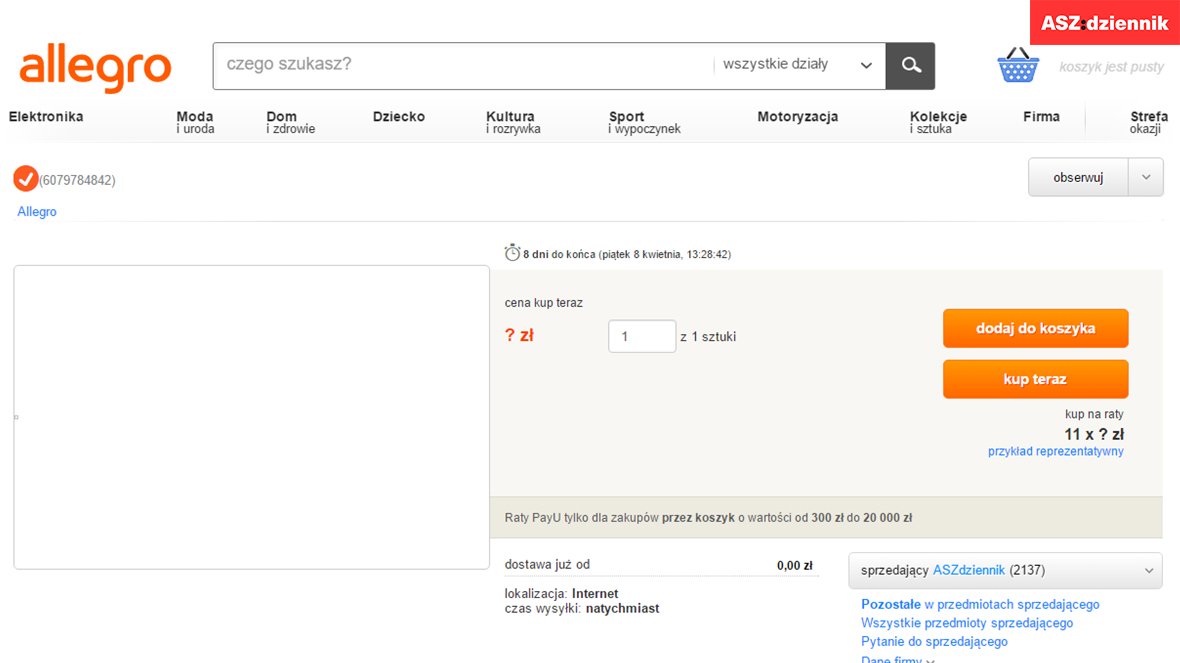This screenshot has height=663, width=1180.
Task: Click the 'obserwuj' button
Action: (x=1078, y=178)
